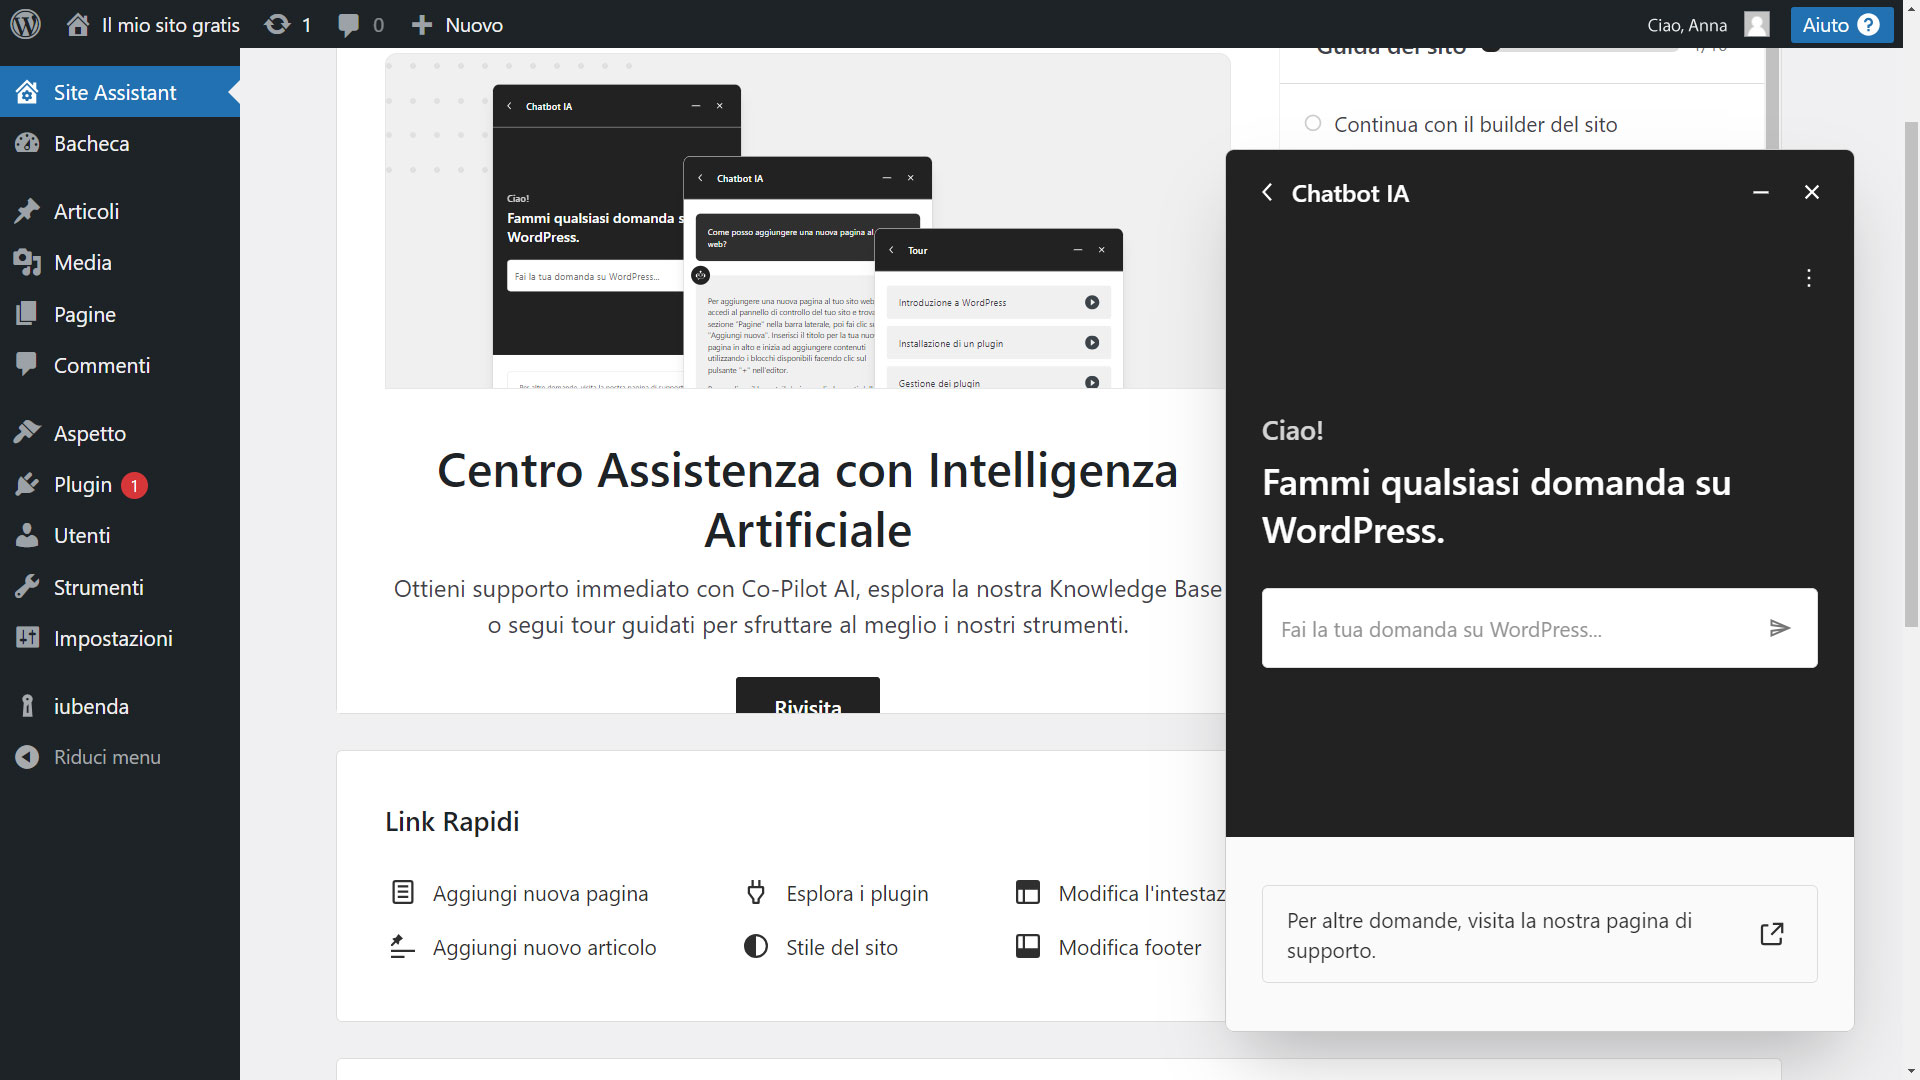Open the Aiuto help button
The width and height of the screenshot is (1920, 1080).
pyautogui.click(x=1841, y=25)
